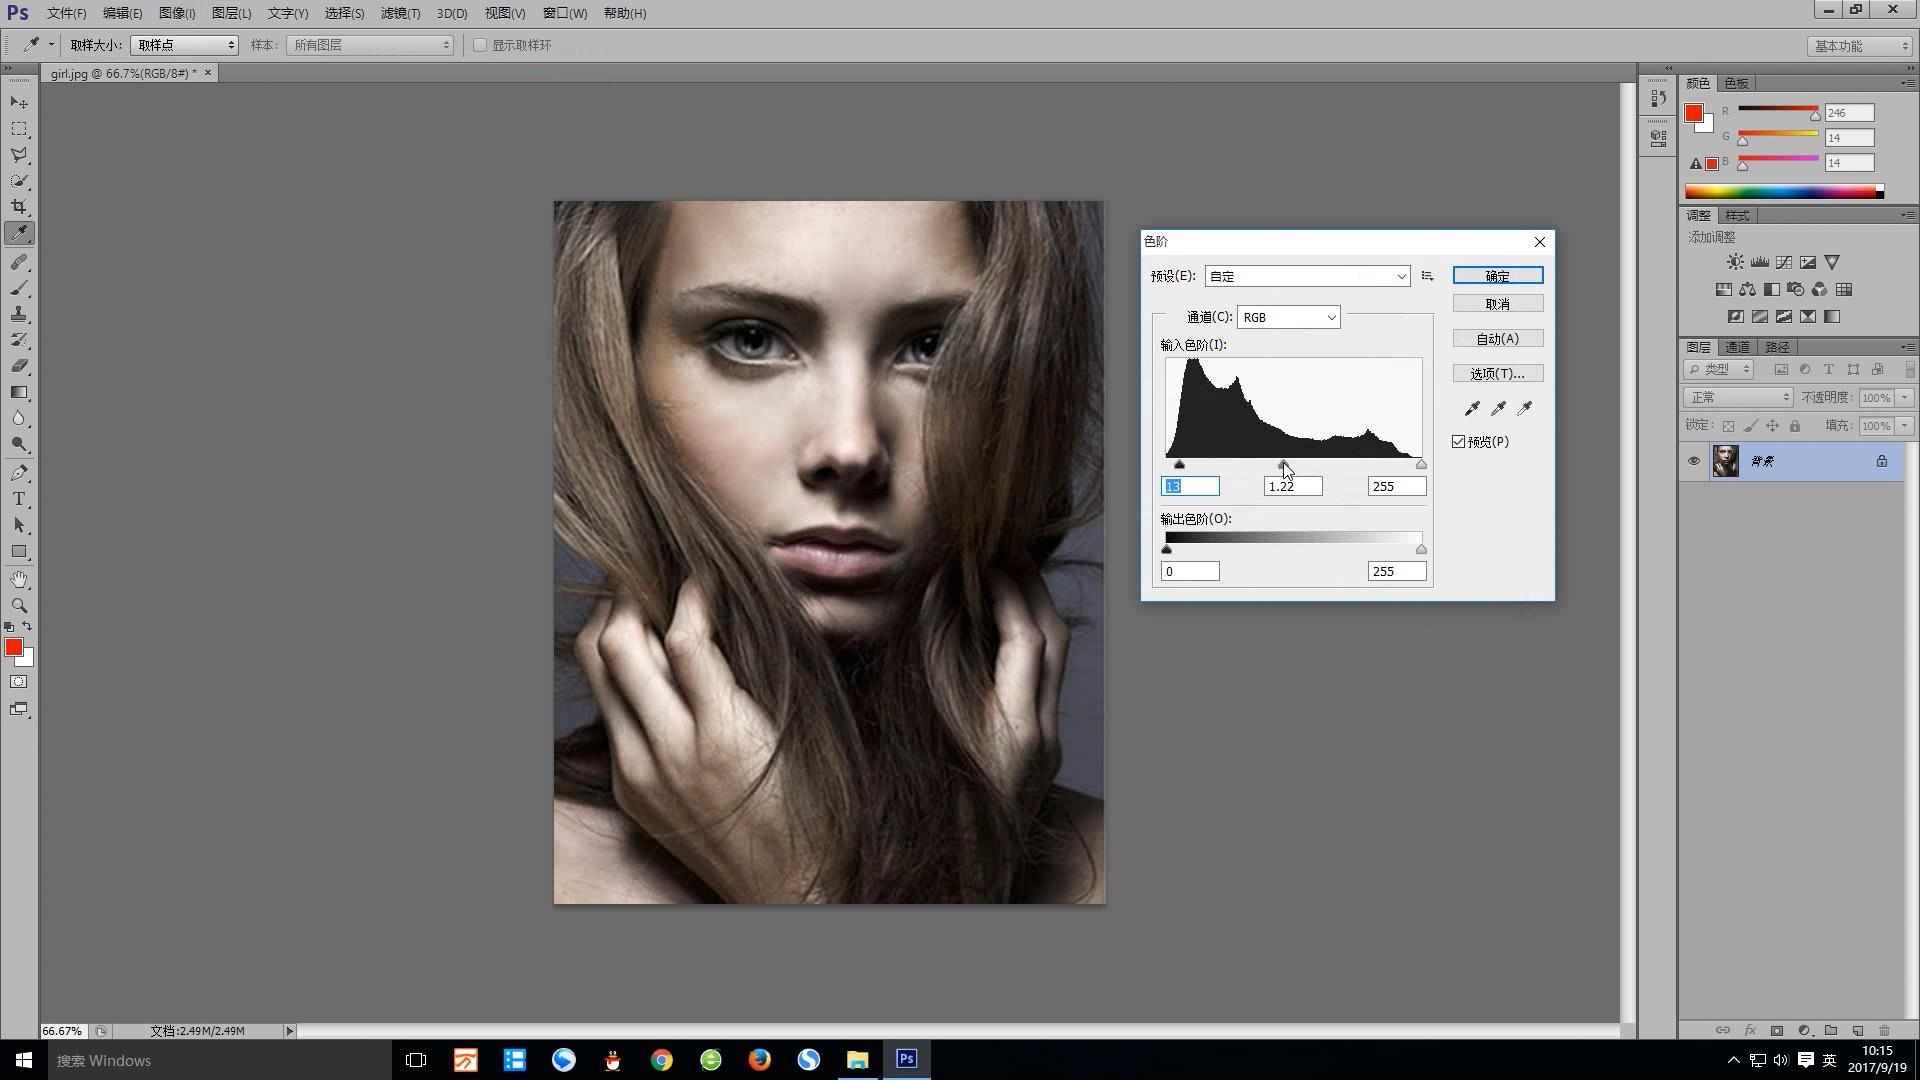
Task: Select the Pen tool
Action: 19,473
